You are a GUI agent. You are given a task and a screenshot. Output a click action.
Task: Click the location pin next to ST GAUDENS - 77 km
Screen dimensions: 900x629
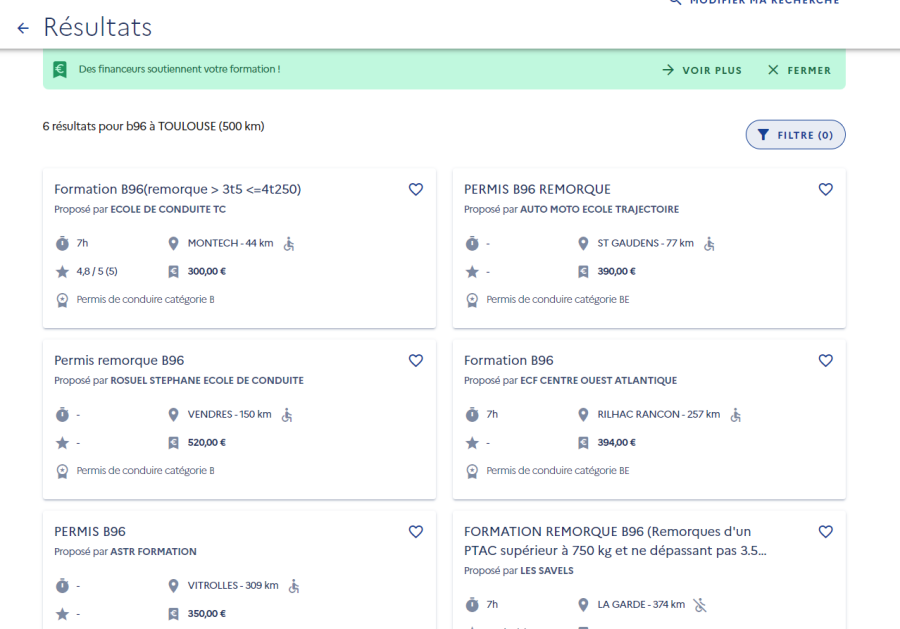point(583,243)
